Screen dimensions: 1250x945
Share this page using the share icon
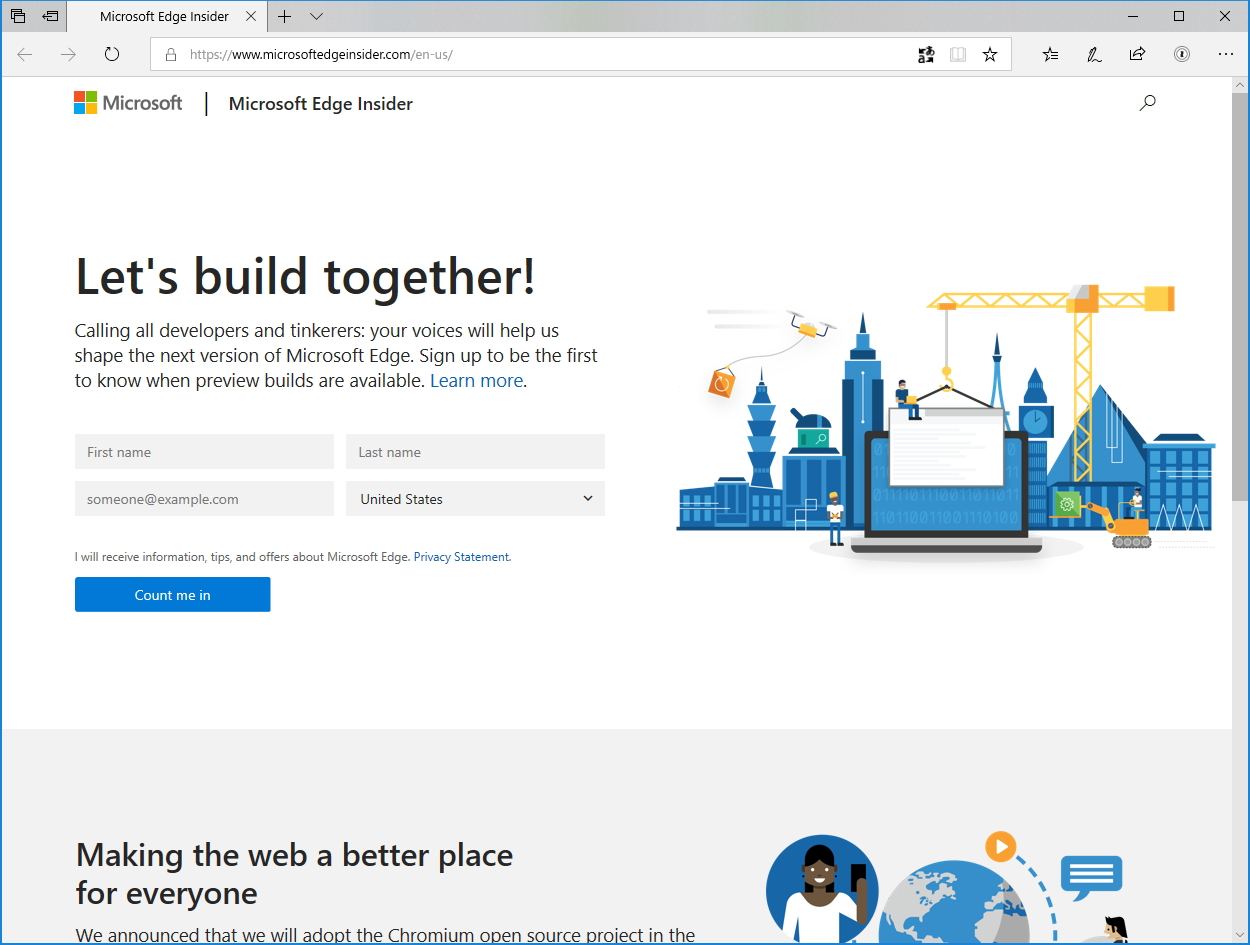[x=1137, y=54]
